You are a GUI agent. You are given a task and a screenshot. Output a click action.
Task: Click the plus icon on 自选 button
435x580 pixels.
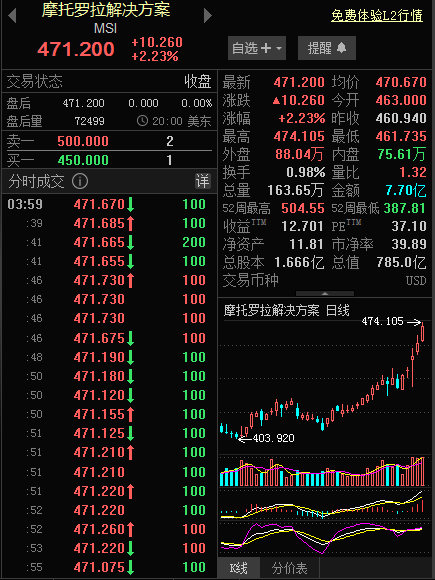coord(266,48)
